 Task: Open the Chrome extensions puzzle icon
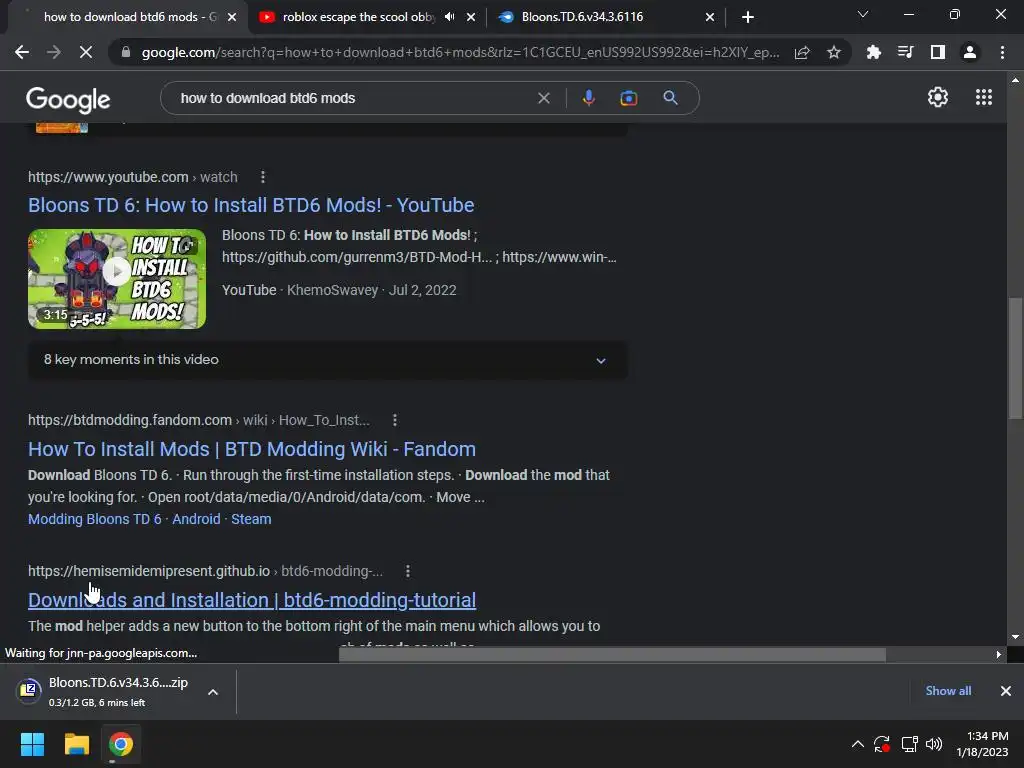(873, 52)
